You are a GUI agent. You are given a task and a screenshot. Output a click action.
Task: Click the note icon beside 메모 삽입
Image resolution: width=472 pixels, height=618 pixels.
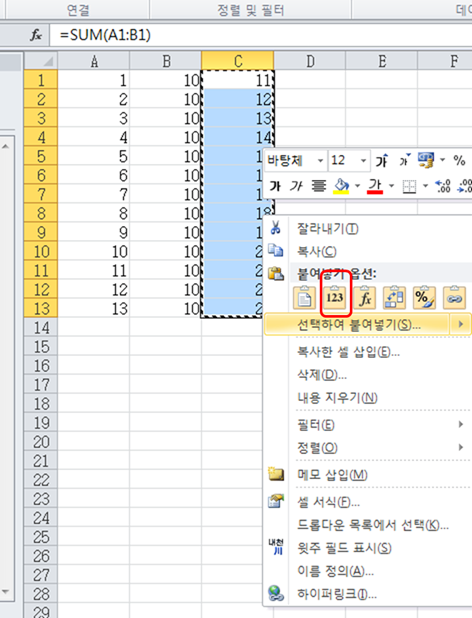(x=276, y=474)
